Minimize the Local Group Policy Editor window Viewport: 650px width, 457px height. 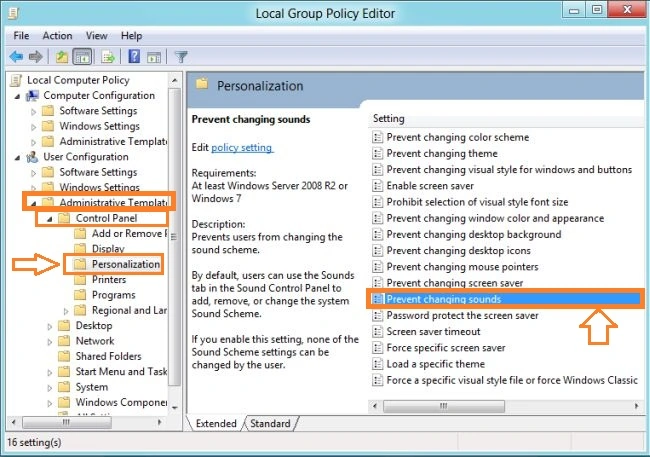click(574, 10)
